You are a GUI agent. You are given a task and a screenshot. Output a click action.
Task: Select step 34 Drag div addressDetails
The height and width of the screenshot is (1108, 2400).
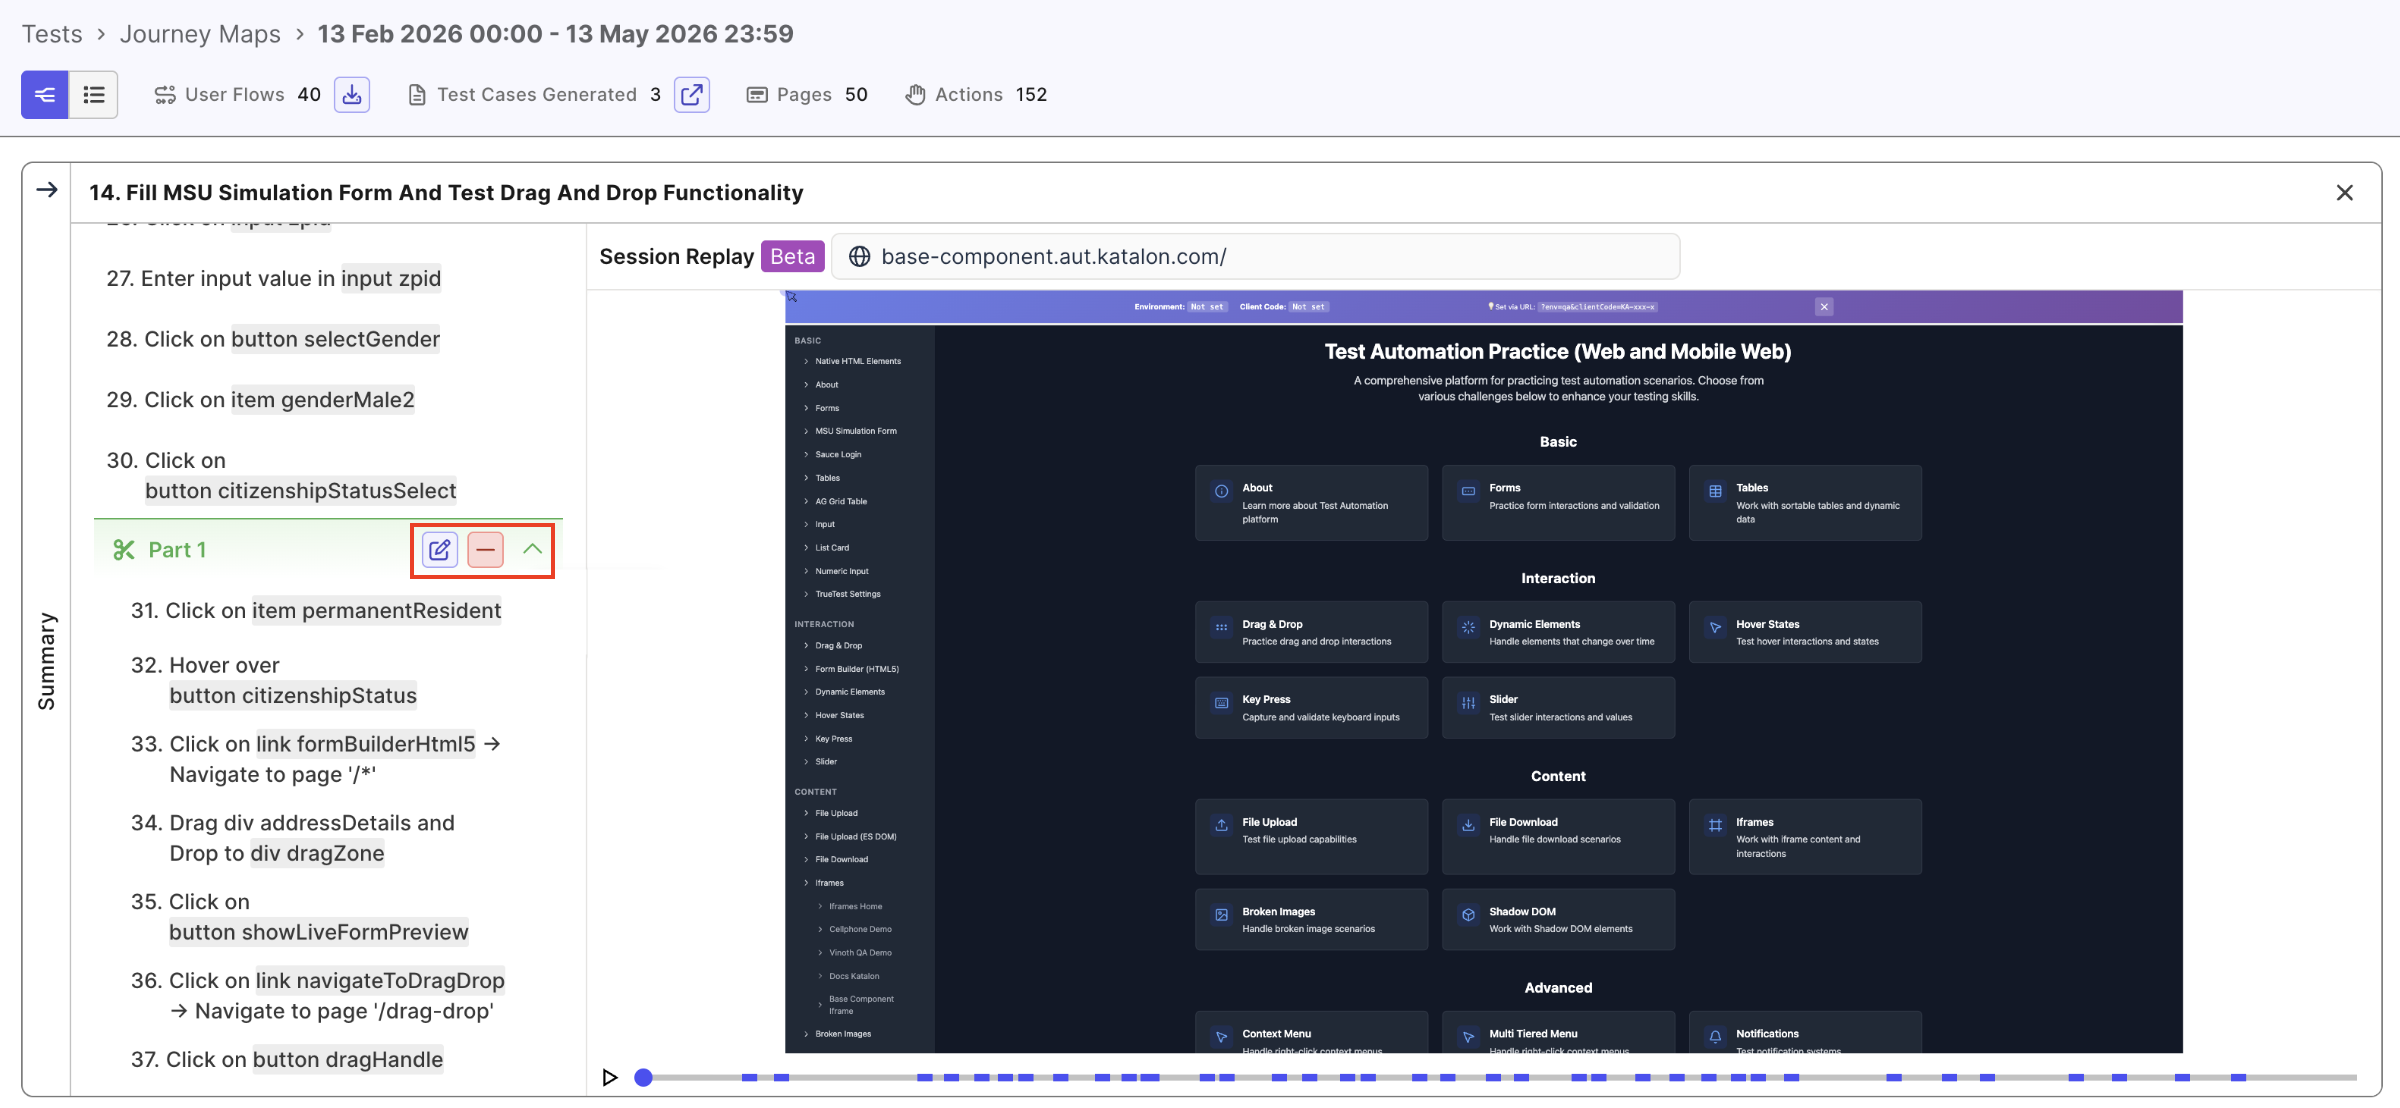pos(293,838)
